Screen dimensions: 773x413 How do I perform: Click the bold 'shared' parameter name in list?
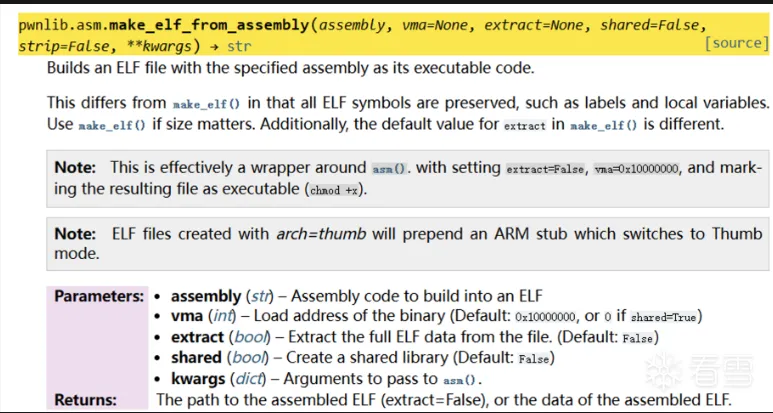[196, 358]
